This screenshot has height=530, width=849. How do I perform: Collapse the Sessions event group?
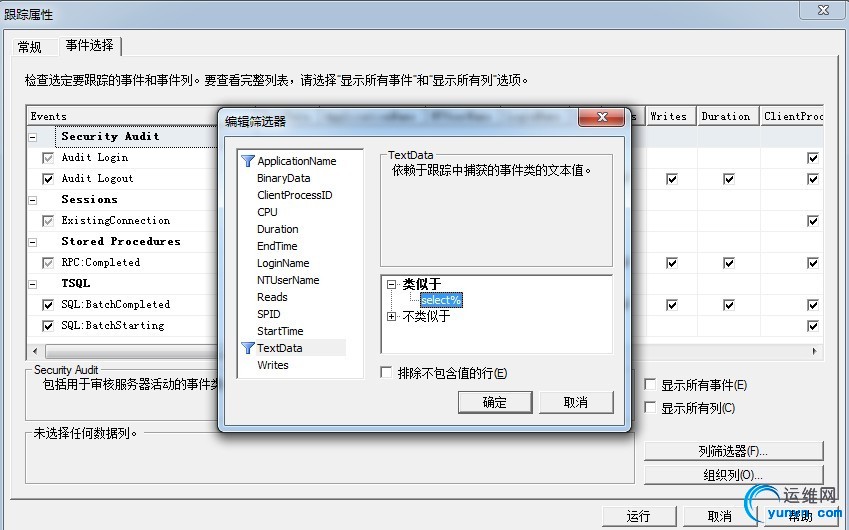32,200
